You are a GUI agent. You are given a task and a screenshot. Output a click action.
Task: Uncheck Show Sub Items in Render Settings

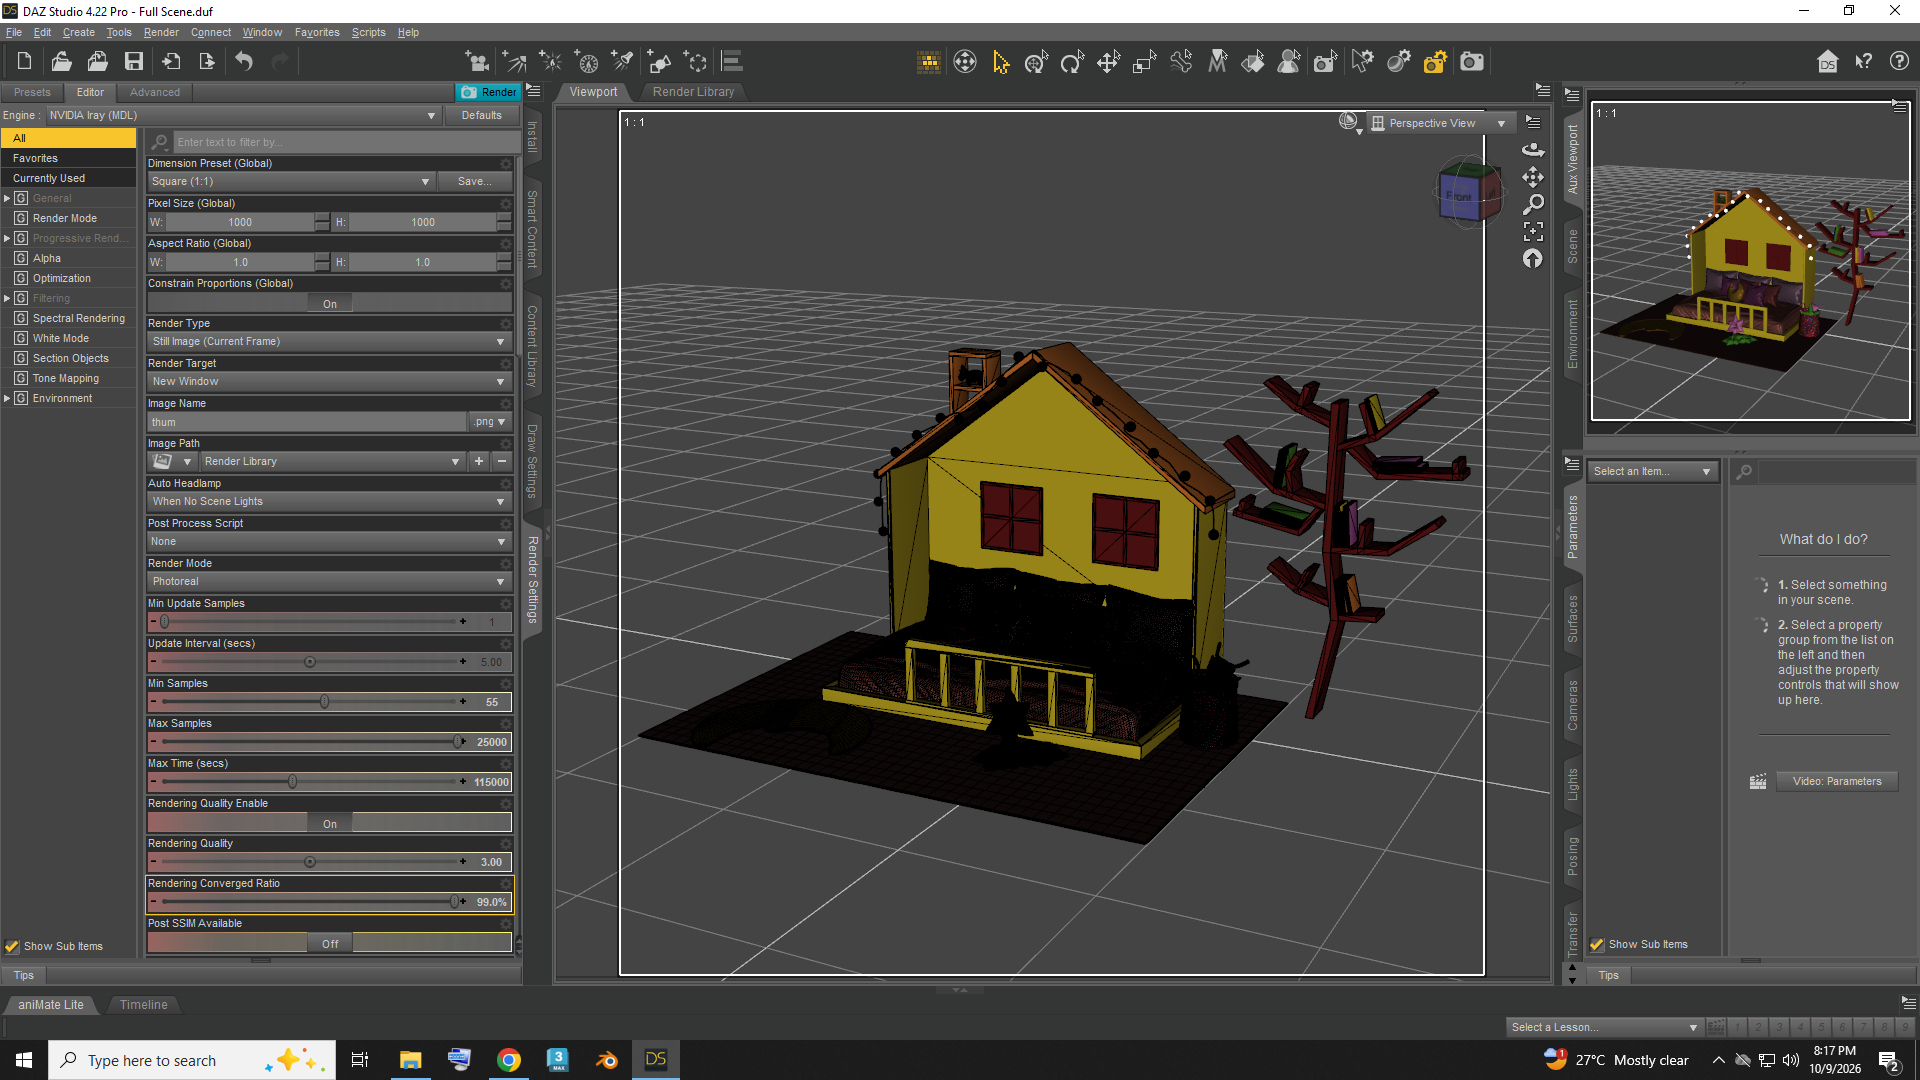tap(12, 946)
